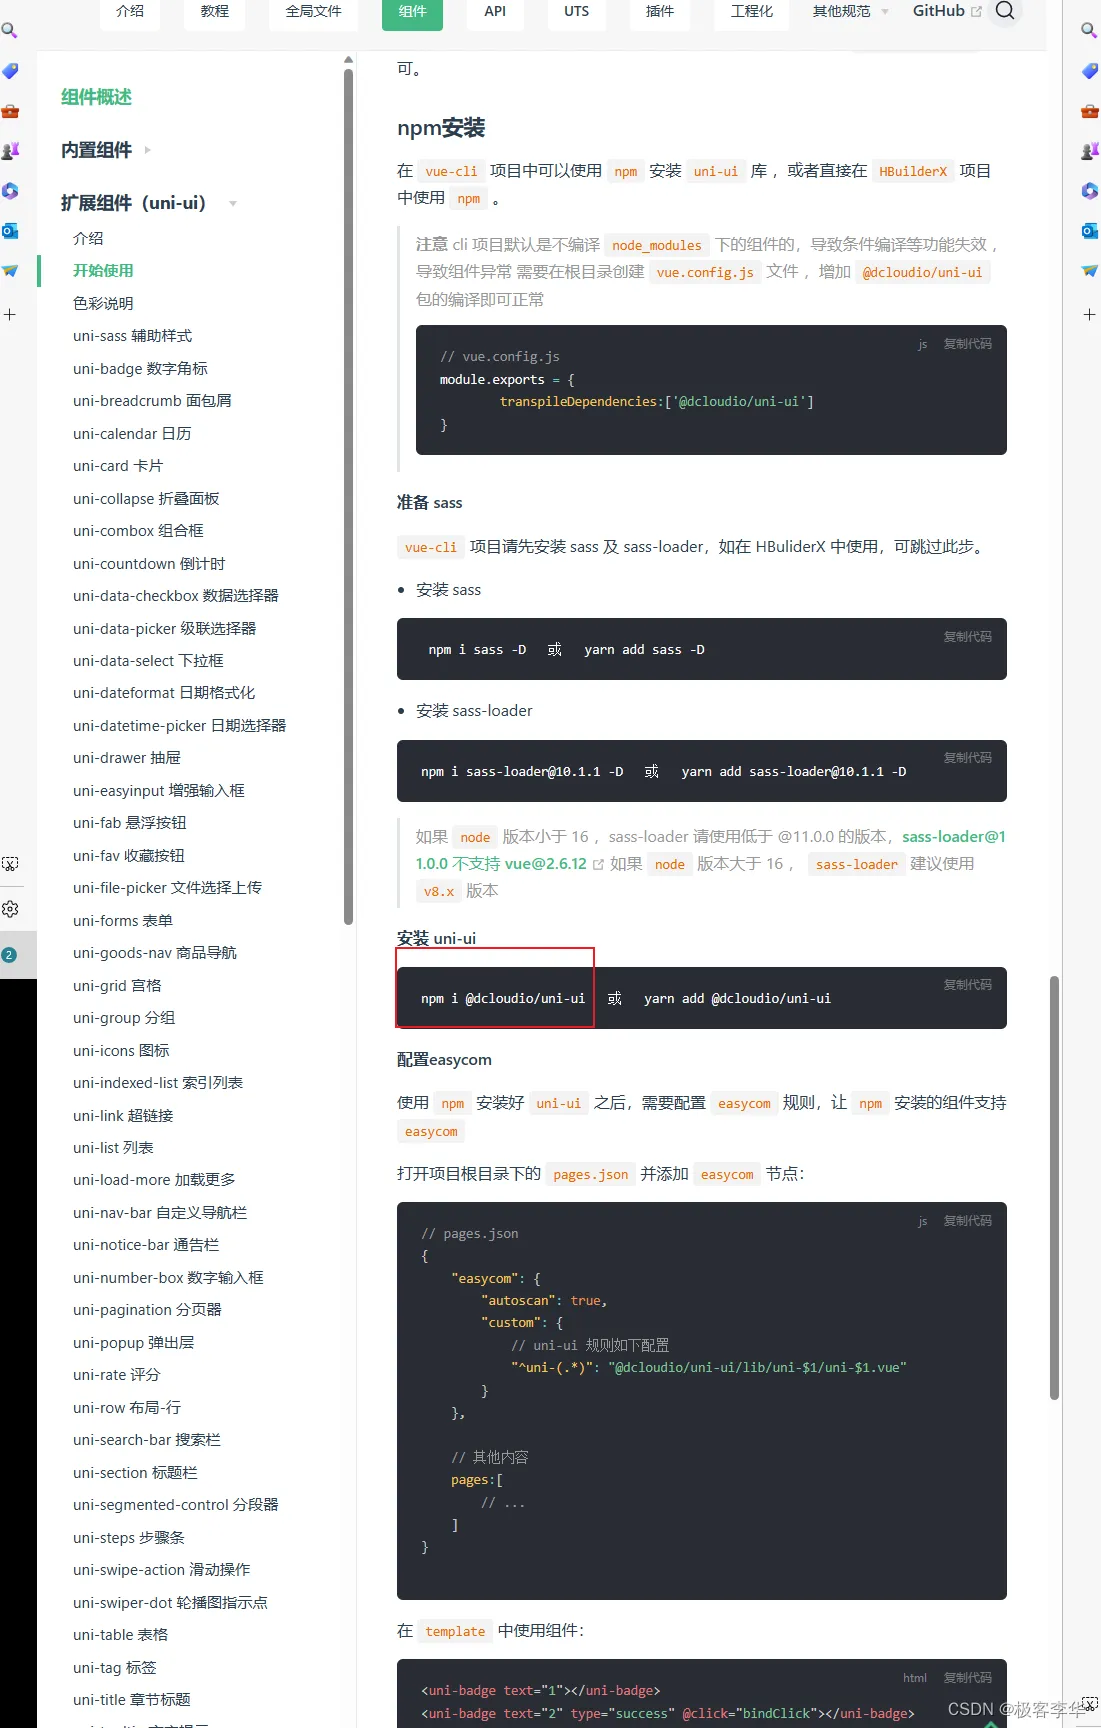1101x1728 pixels.
Task: Open the 全局文件 nav tab
Action: click(x=314, y=12)
